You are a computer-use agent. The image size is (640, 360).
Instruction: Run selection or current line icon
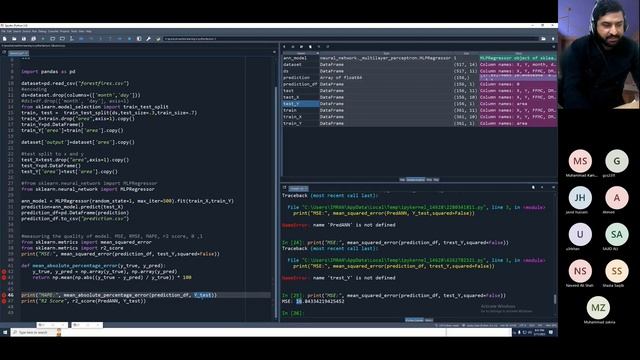(x=71, y=39)
